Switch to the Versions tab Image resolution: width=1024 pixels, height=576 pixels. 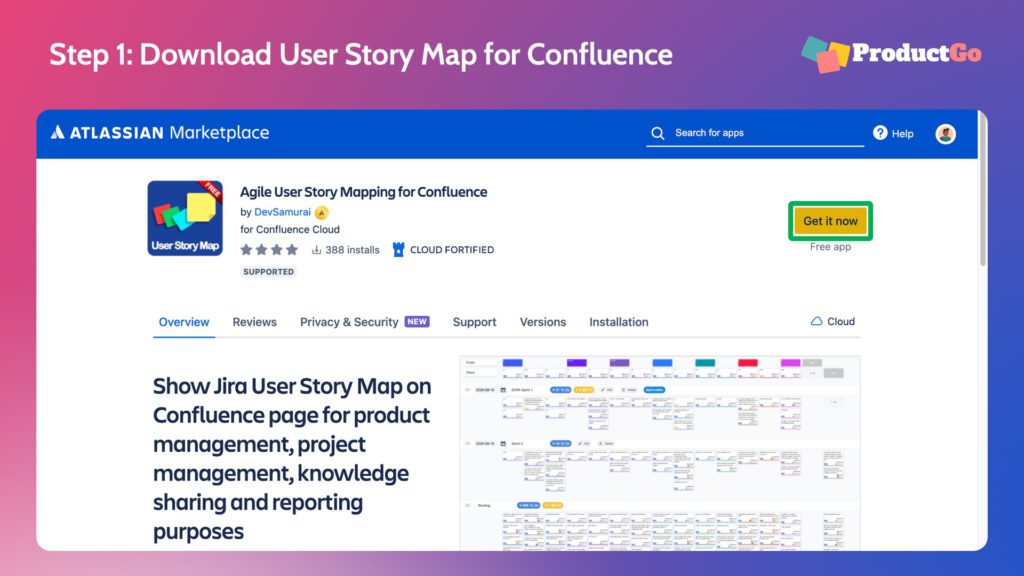point(543,322)
